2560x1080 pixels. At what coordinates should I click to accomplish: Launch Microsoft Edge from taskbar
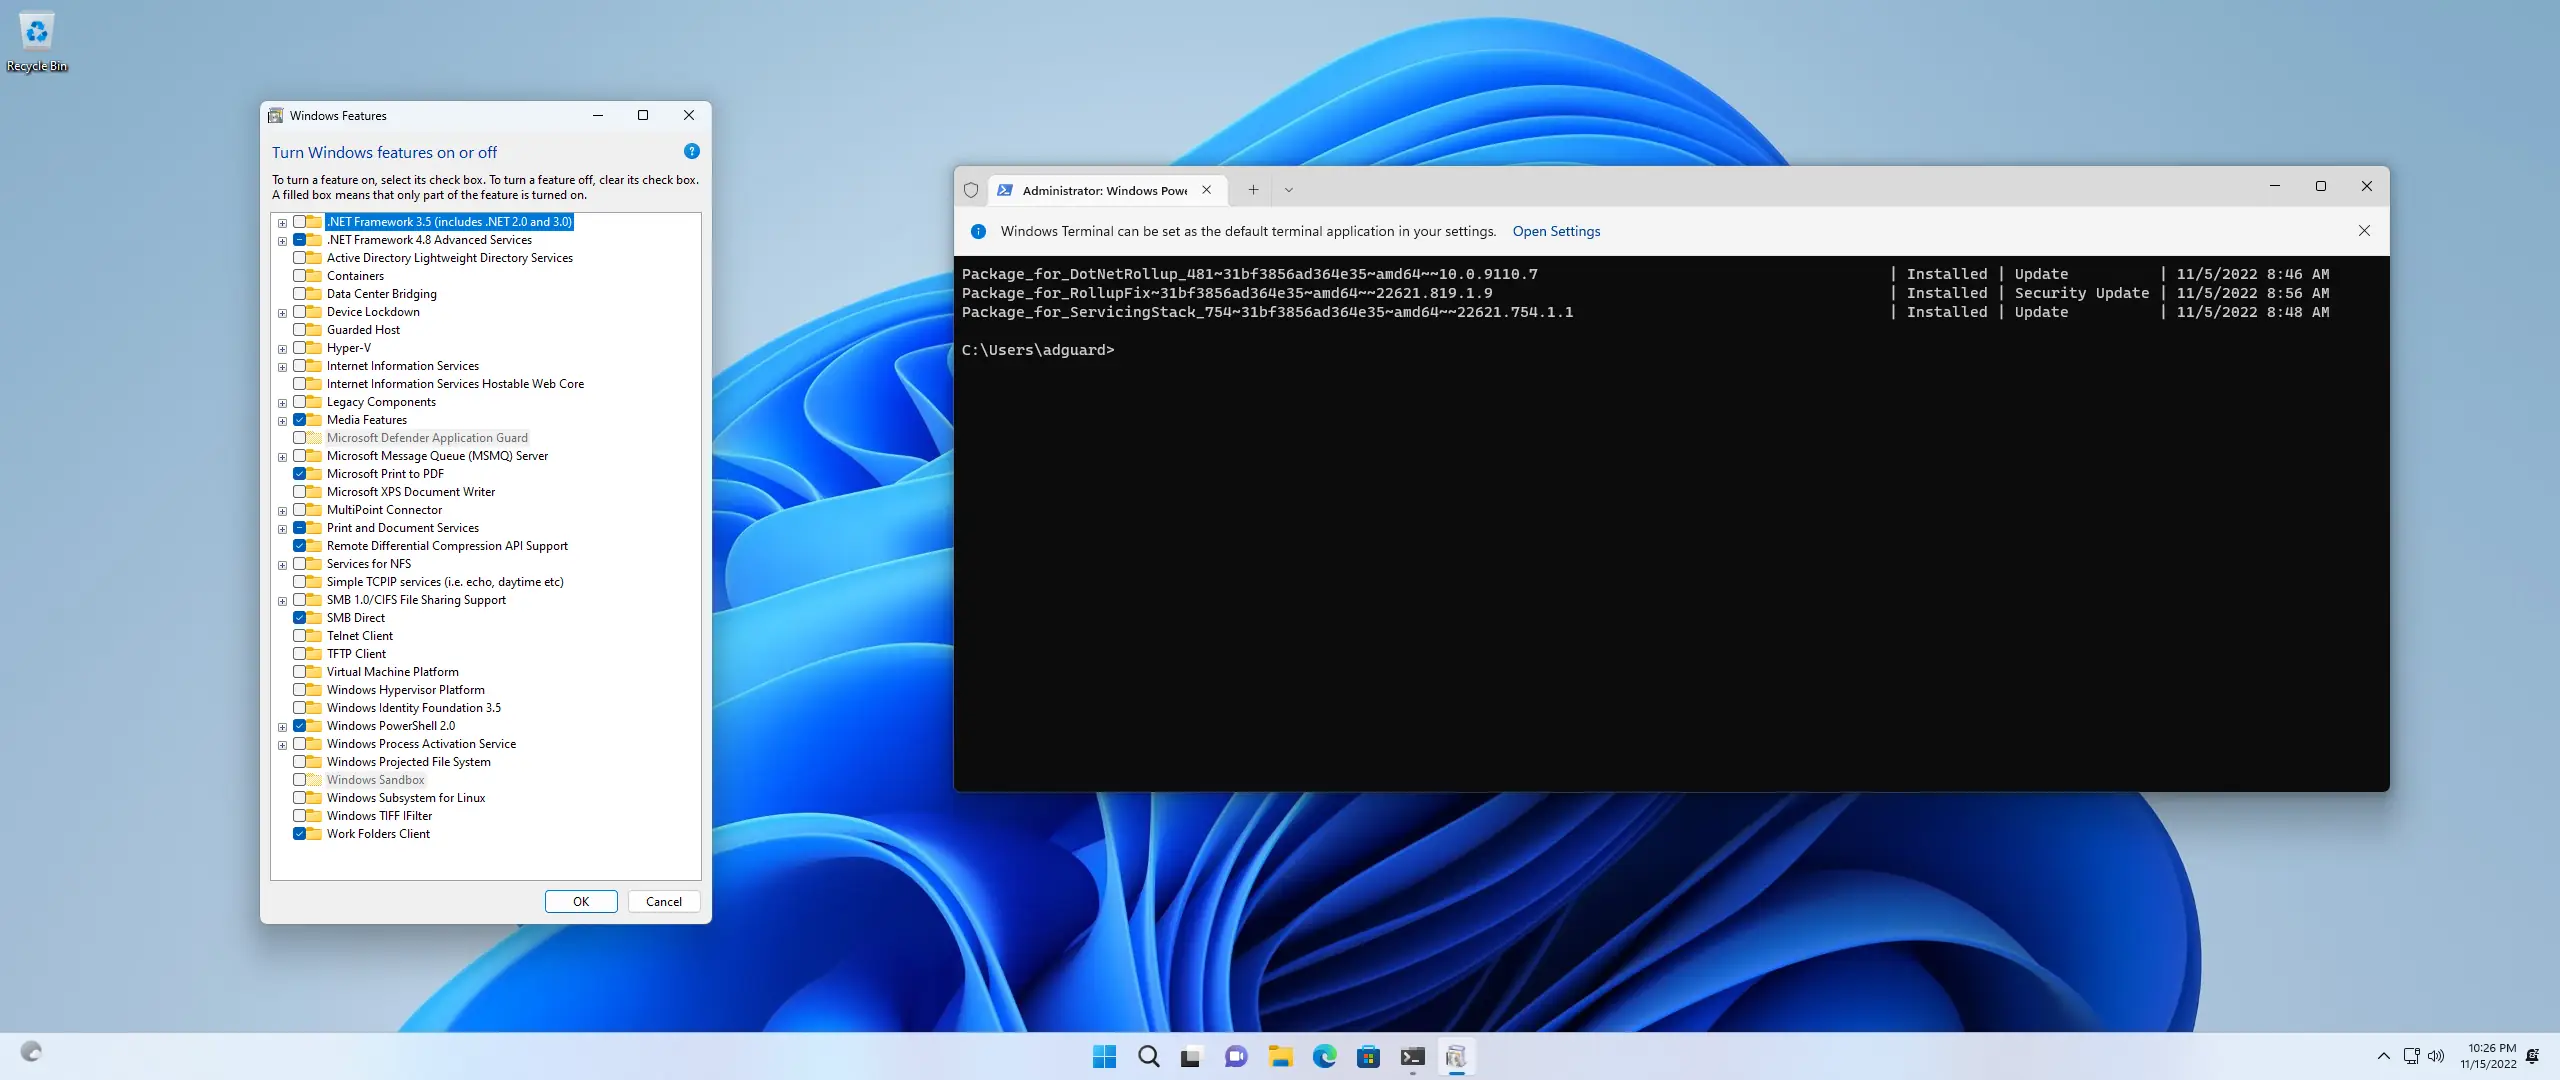pyautogui.click(x=1324, y=1057)
